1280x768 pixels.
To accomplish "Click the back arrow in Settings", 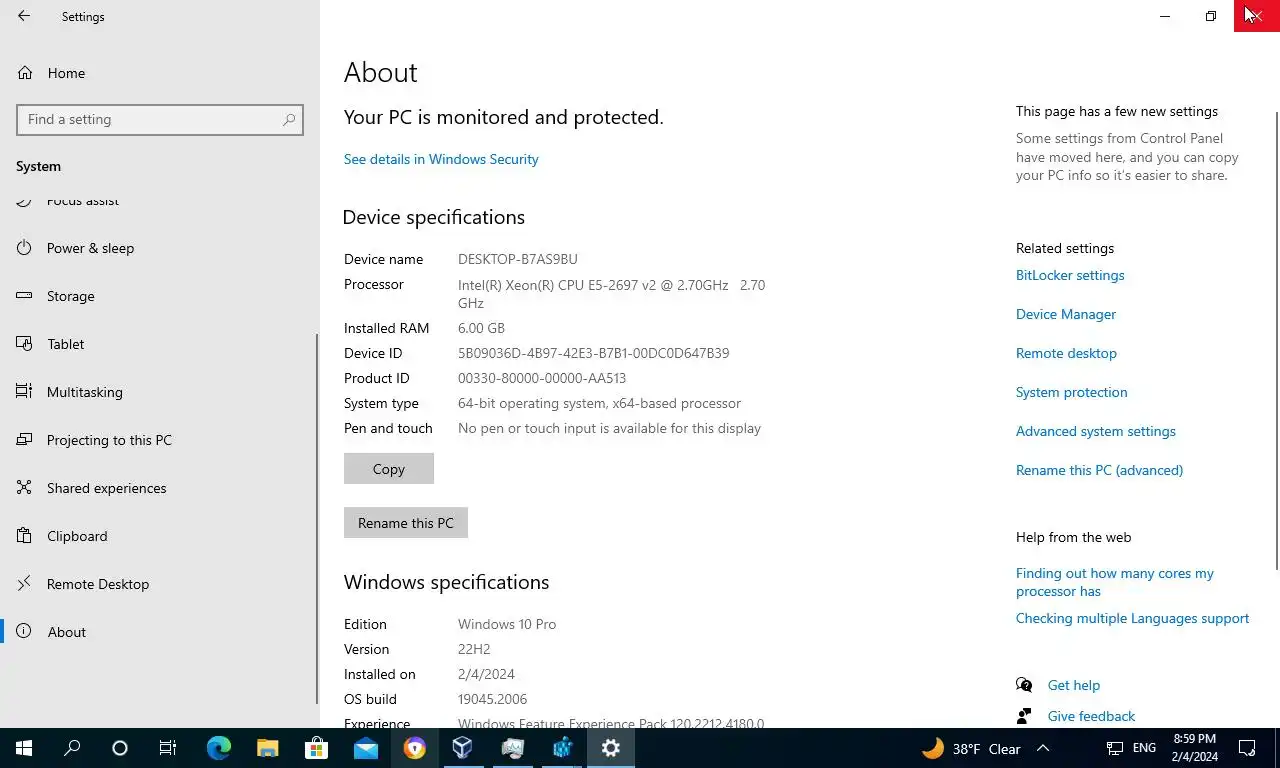I will [24, 16].
